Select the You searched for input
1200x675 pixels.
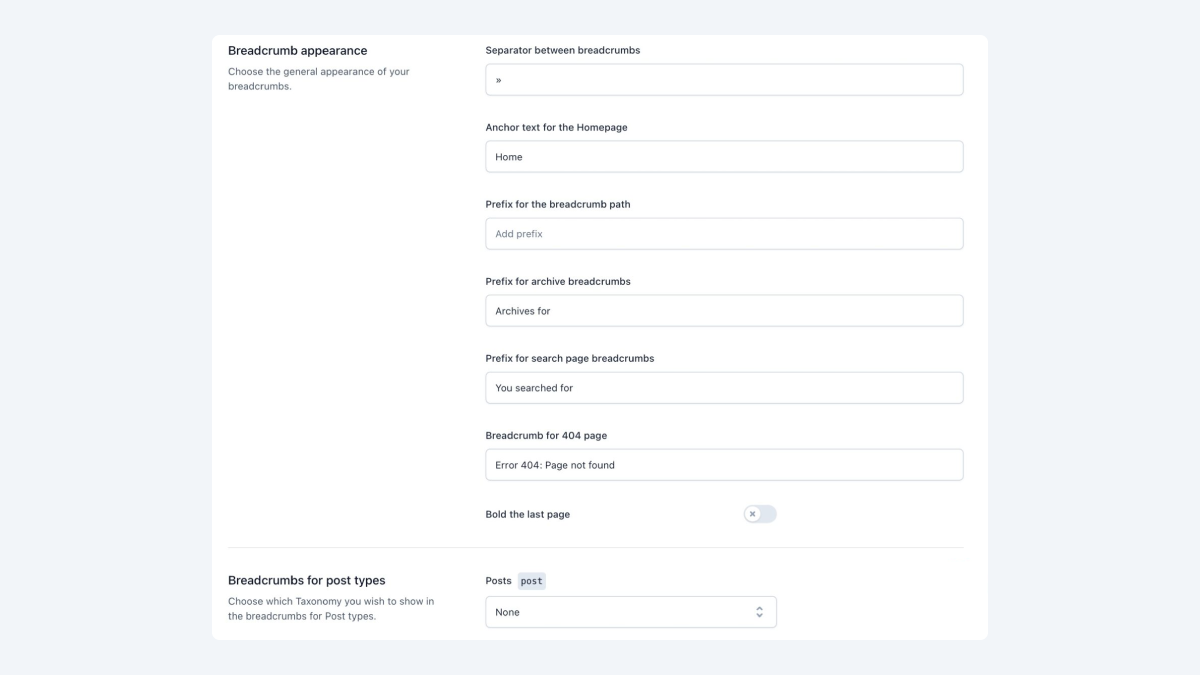pyautogui.click(x=724, y=387)
